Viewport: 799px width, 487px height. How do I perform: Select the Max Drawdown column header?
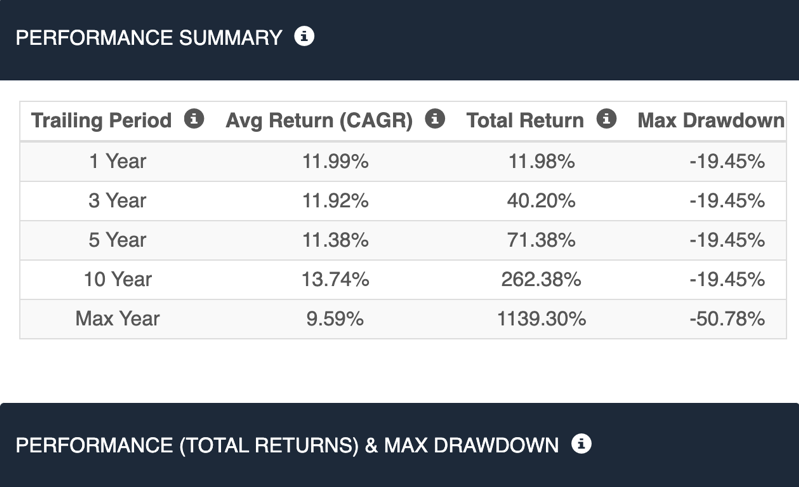coord(710,121)
